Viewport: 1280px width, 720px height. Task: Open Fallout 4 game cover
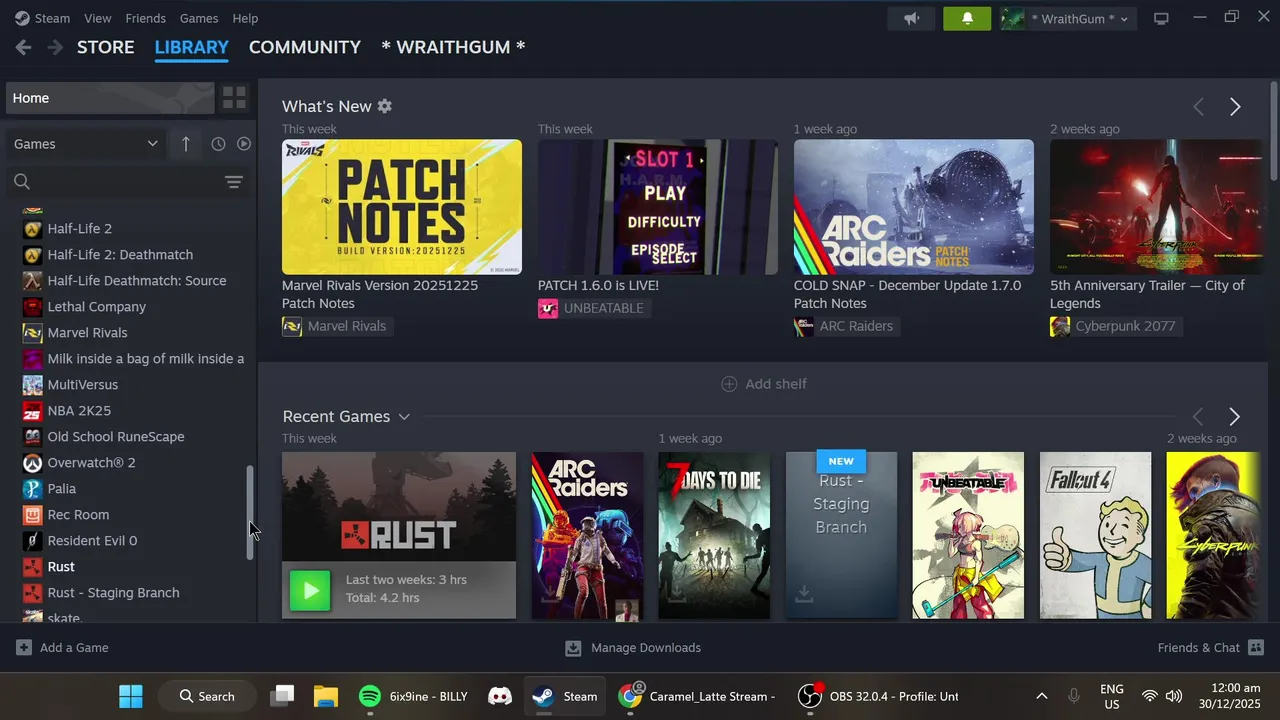pos(1095,535)
